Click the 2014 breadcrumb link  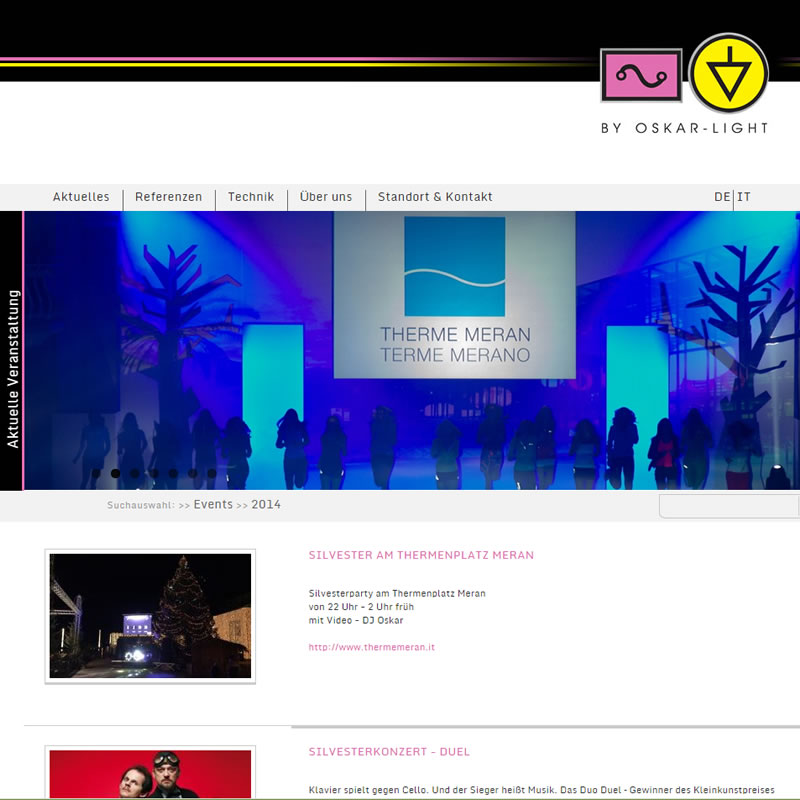[266, 505]
